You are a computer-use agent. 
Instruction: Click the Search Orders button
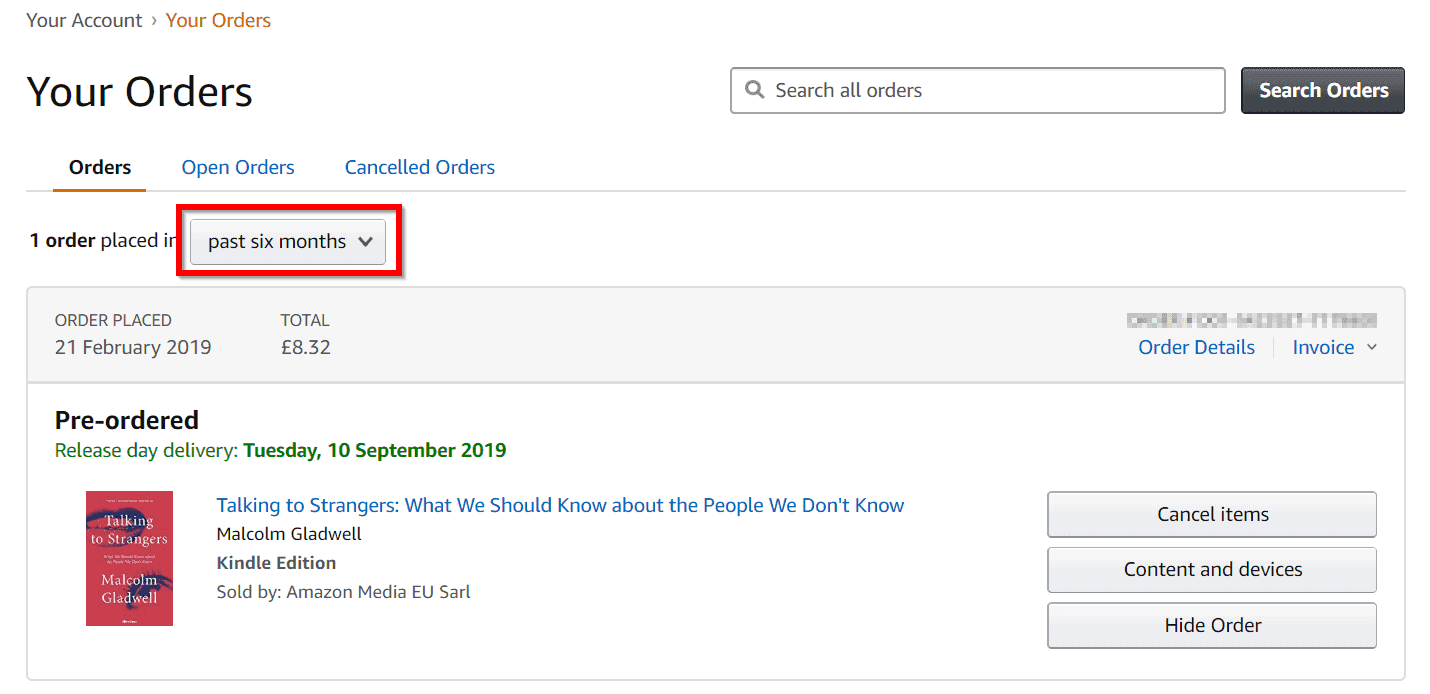click(x=1322, y=90)
